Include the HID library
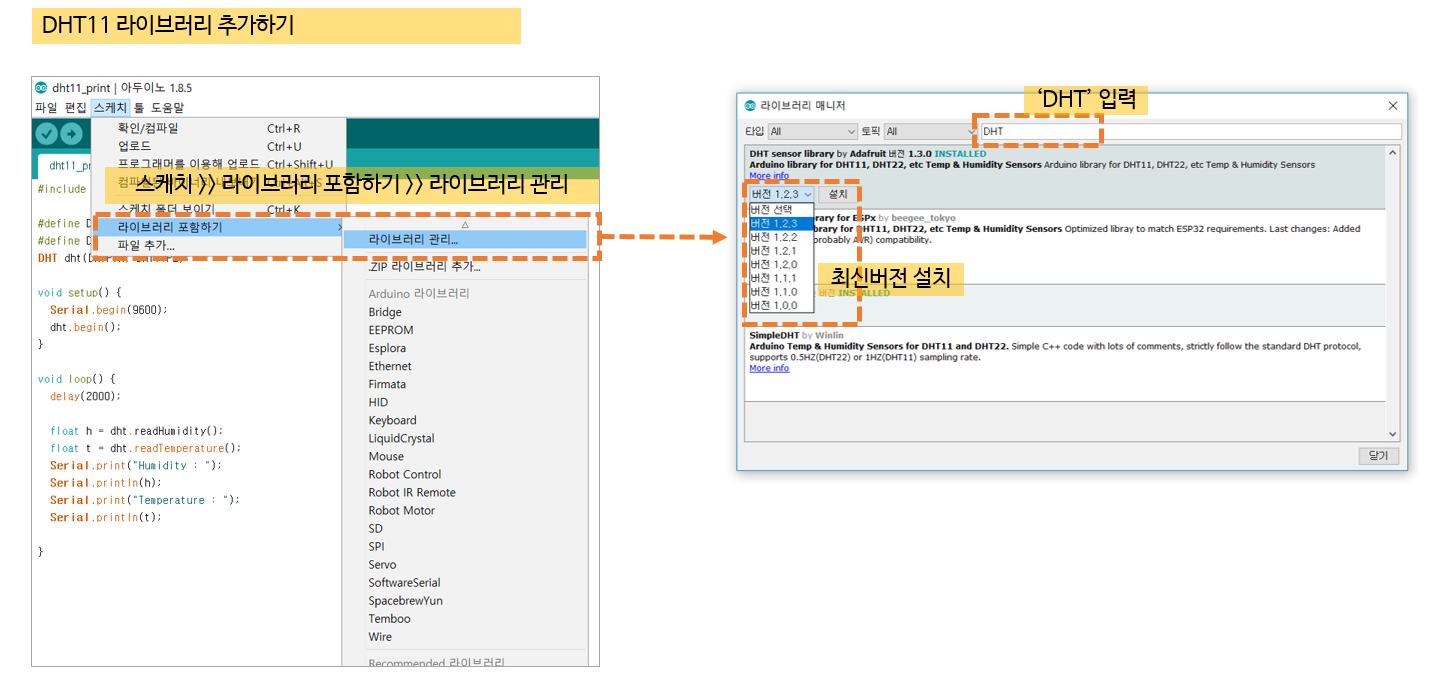This screenshot has width=1430, height=690. (x=378, y=402)
